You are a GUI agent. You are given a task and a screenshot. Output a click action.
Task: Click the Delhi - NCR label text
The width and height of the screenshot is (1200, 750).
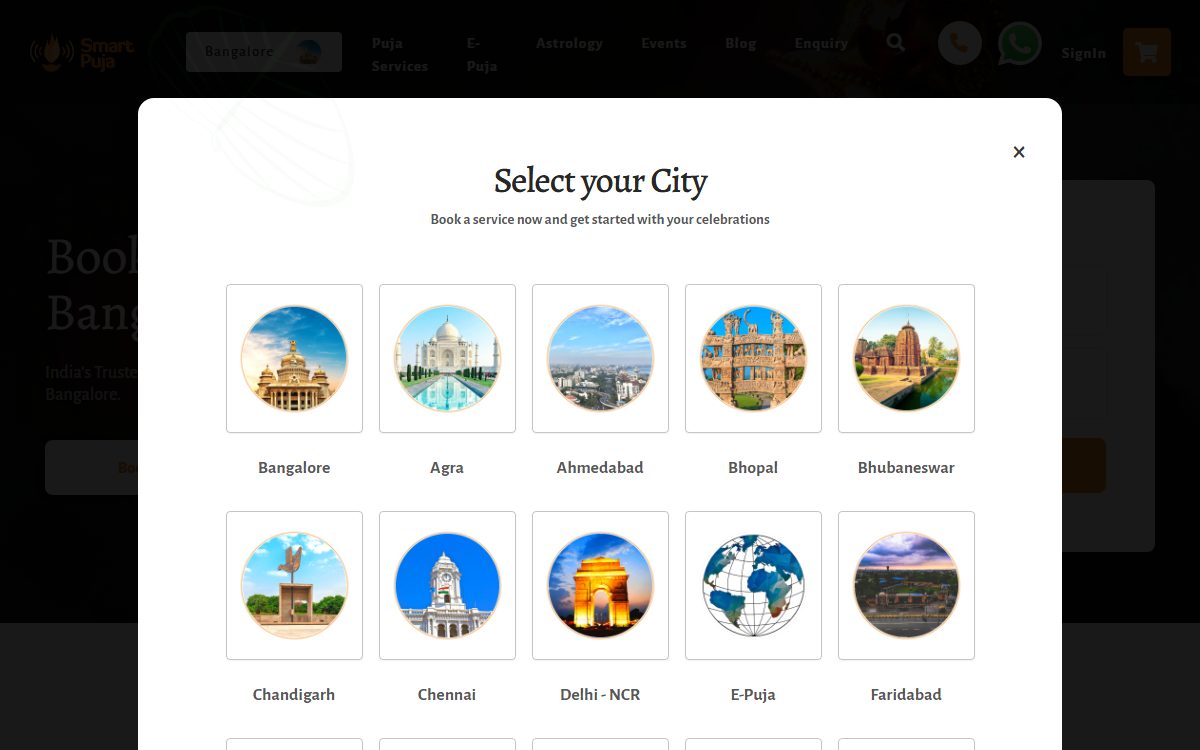tap(600, 694)
